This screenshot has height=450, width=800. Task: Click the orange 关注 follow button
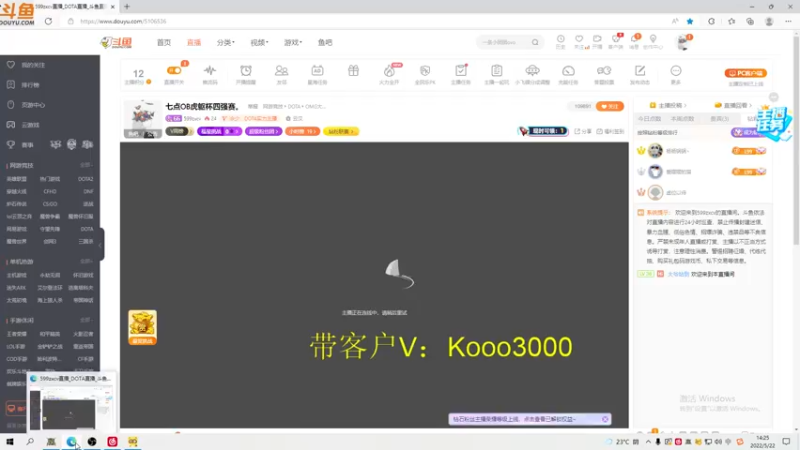610,106
